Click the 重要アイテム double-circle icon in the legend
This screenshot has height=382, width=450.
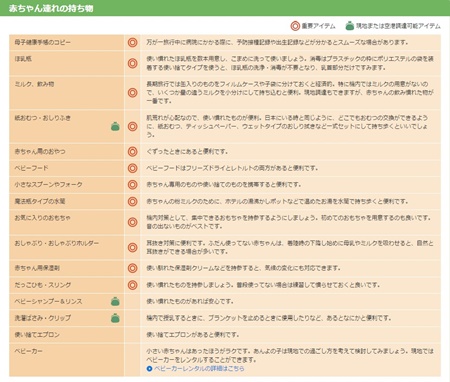(x=295, y=26)
